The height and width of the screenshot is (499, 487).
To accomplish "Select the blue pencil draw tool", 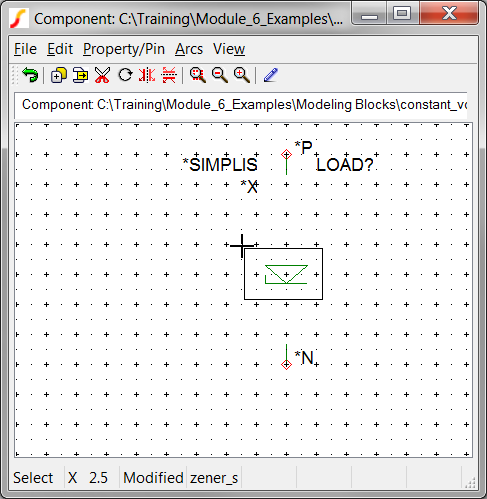I will coord(271,75).
